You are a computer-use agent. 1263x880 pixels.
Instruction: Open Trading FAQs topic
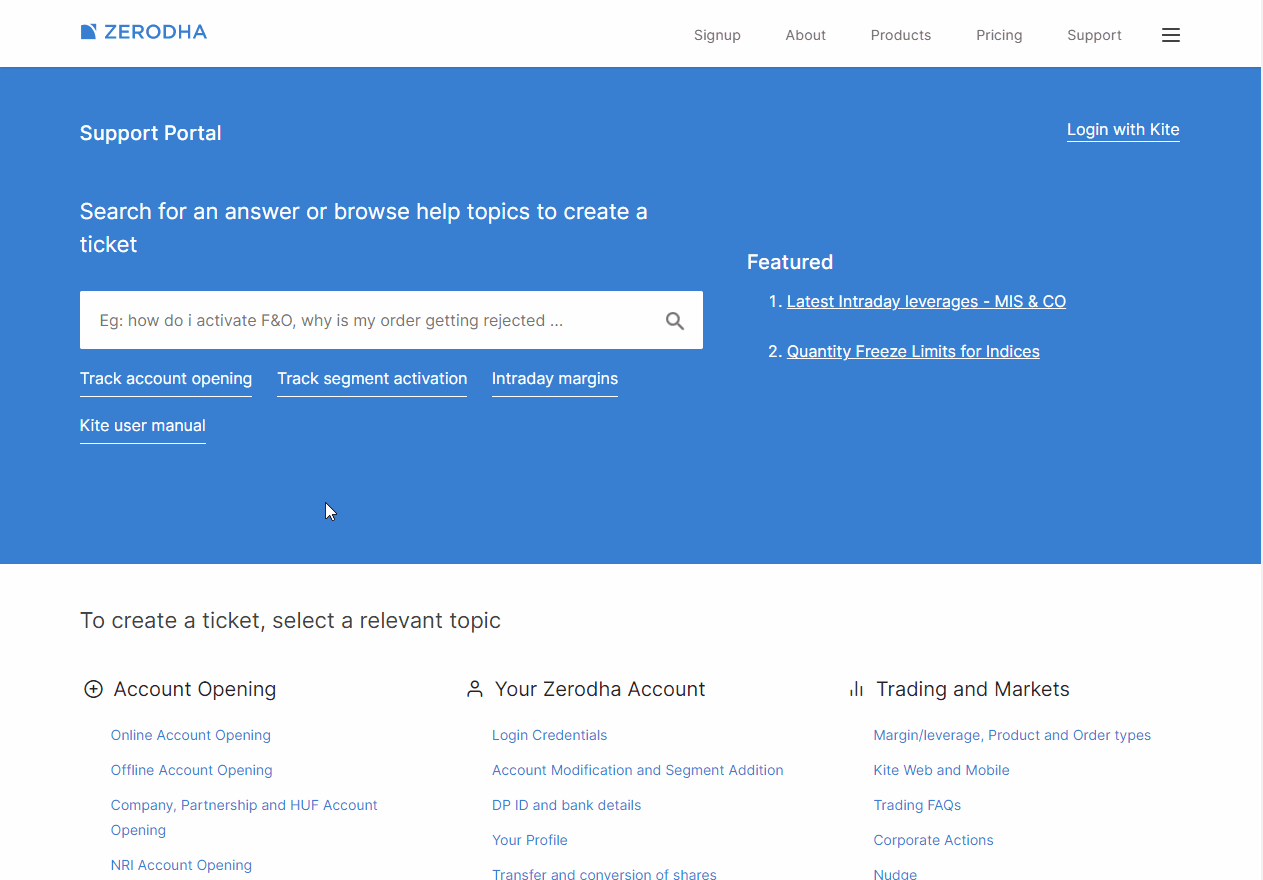click(x=917, y=805)
